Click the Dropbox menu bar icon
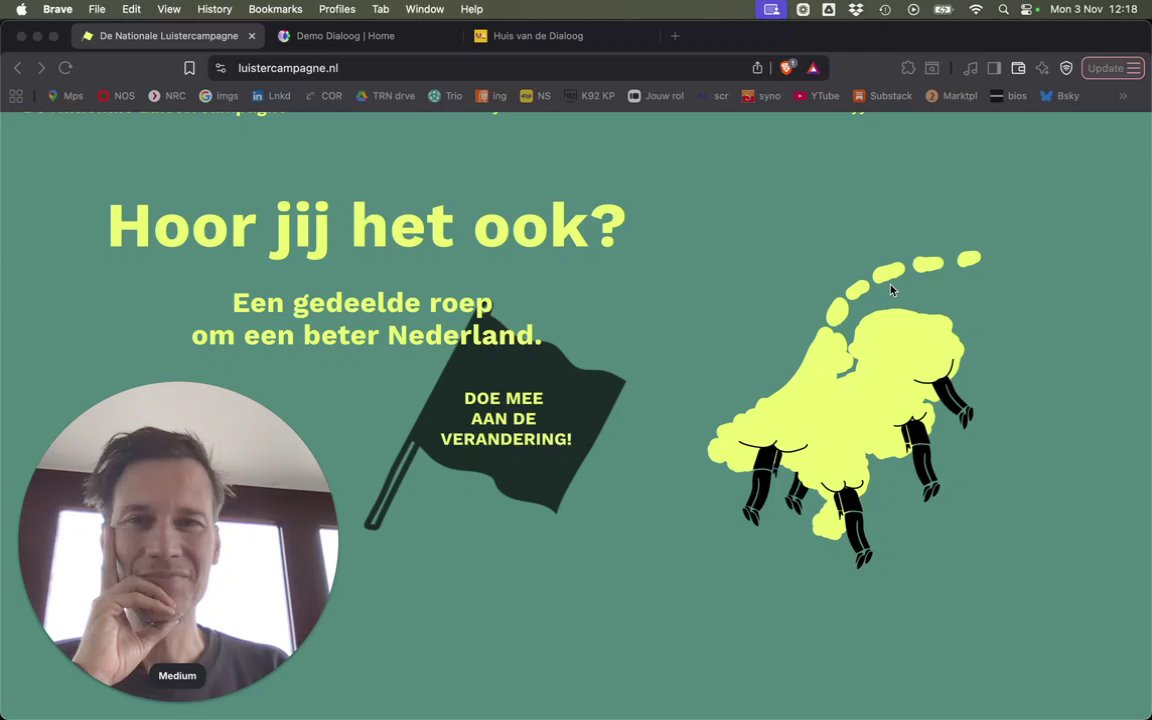 click(856, 10)
